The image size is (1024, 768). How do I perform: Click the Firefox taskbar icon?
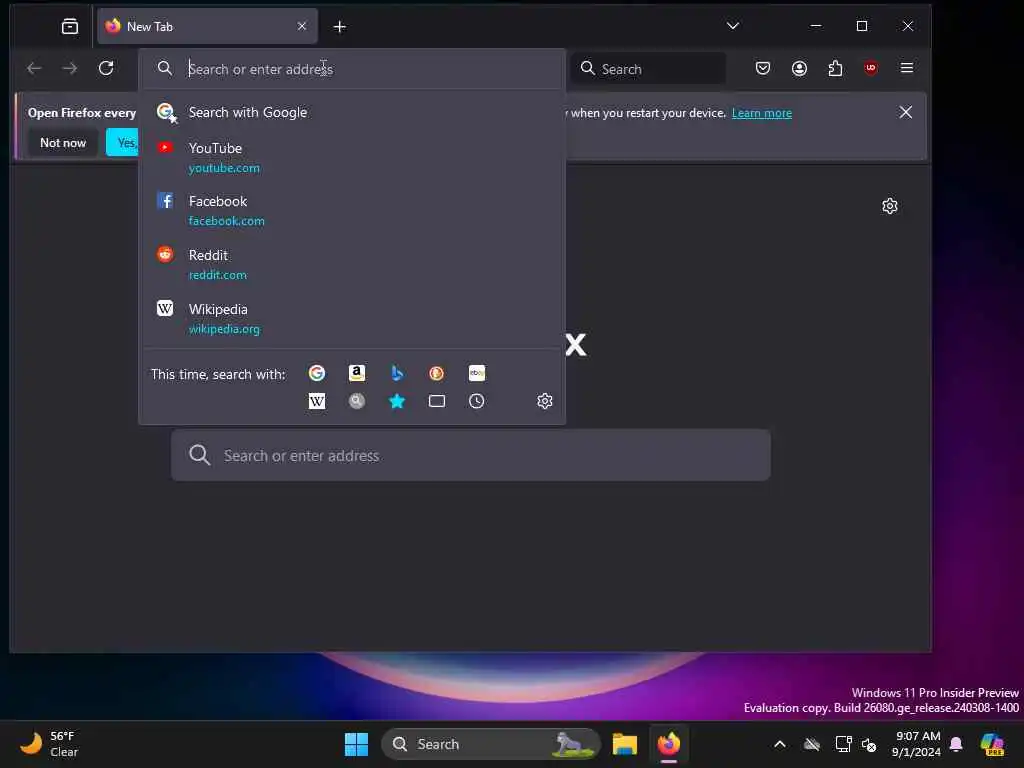pos(669,744)
